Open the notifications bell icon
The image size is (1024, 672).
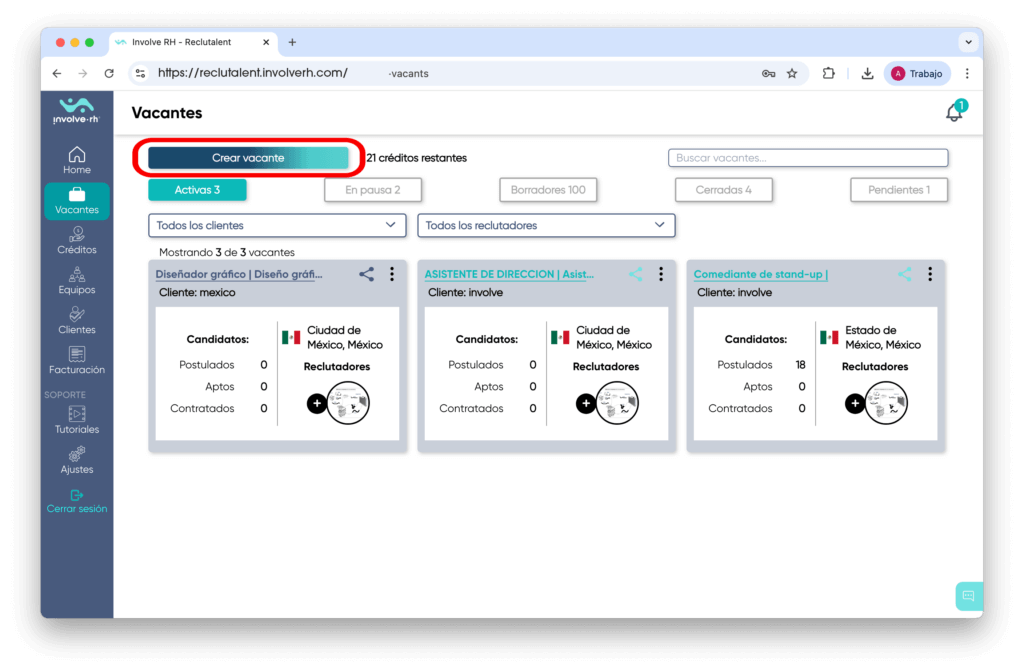[954, 113]
